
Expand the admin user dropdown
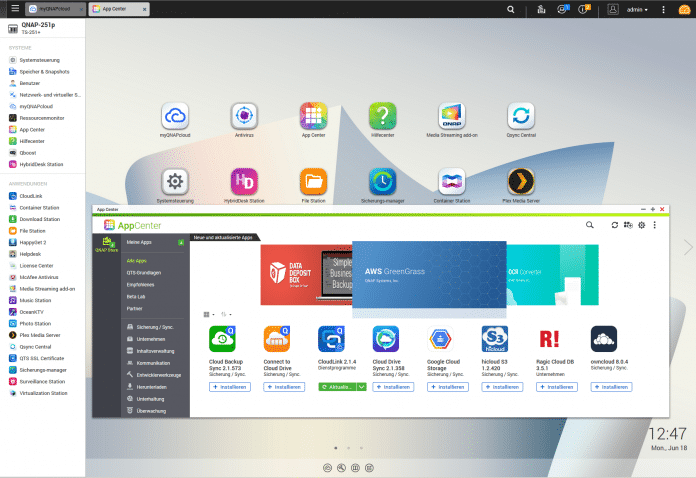[637, 9]
